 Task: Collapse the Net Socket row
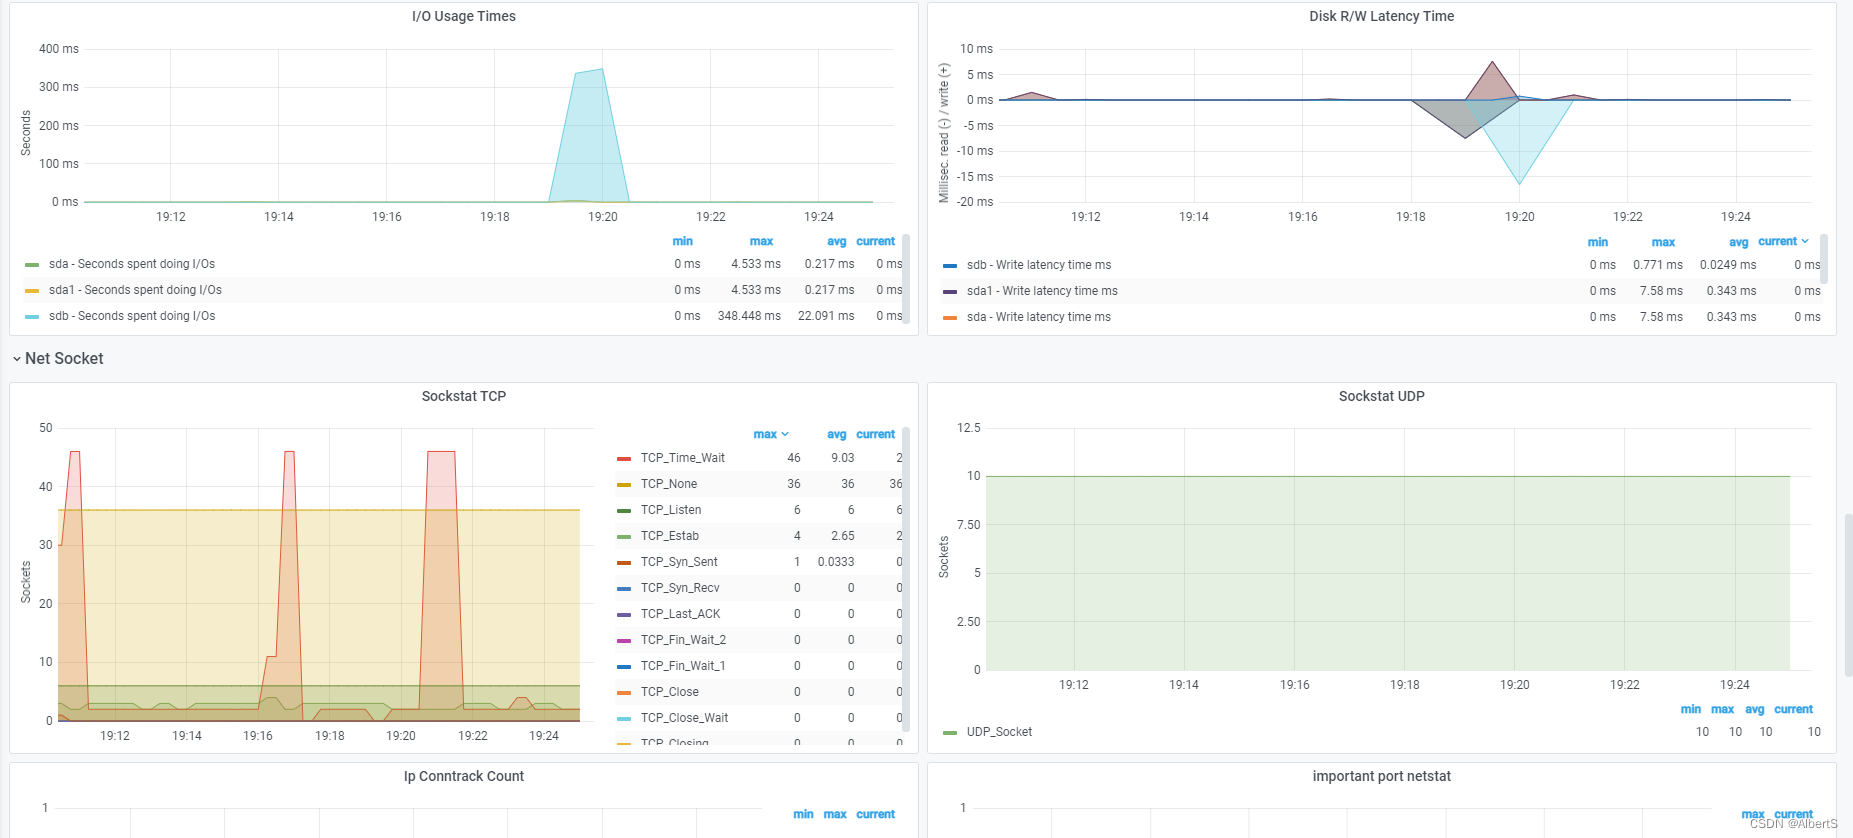58,358
